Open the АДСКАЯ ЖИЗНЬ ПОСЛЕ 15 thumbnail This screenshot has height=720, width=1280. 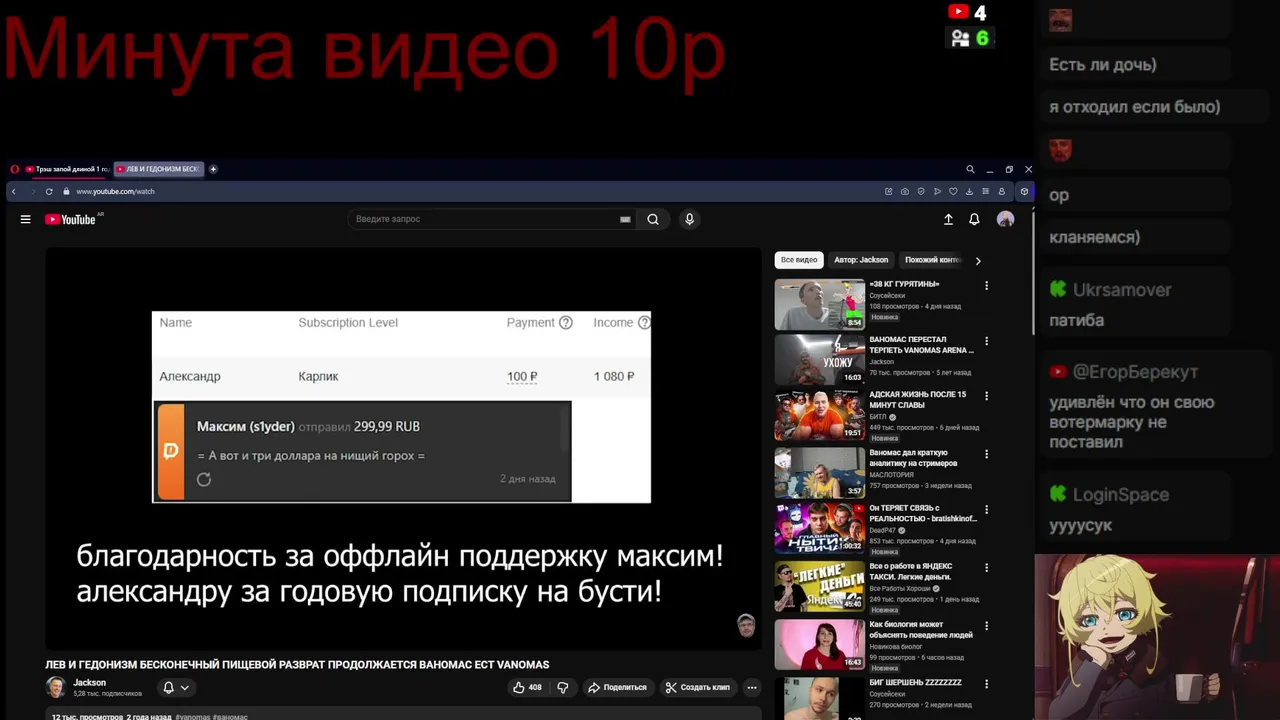820,416
